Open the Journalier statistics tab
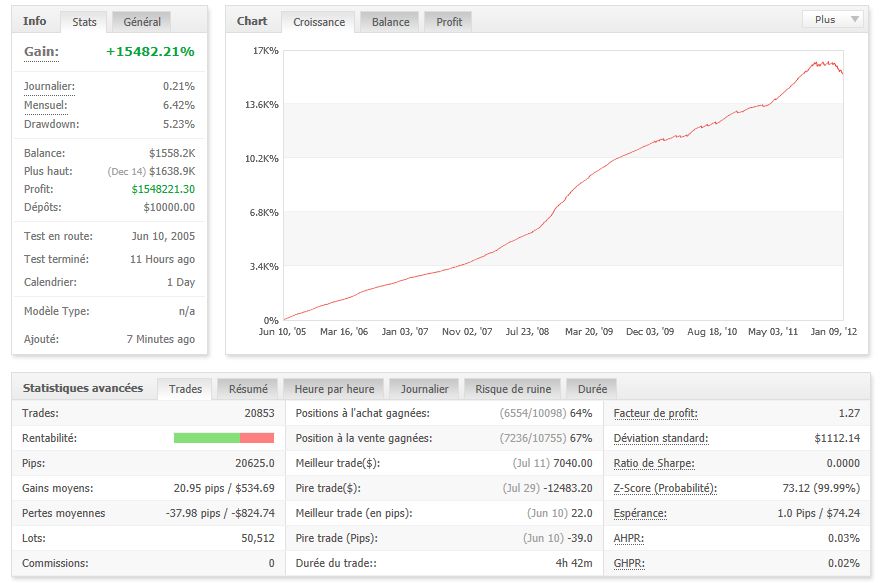This screenshot has height=583, width=889. [x=424, y=388]
